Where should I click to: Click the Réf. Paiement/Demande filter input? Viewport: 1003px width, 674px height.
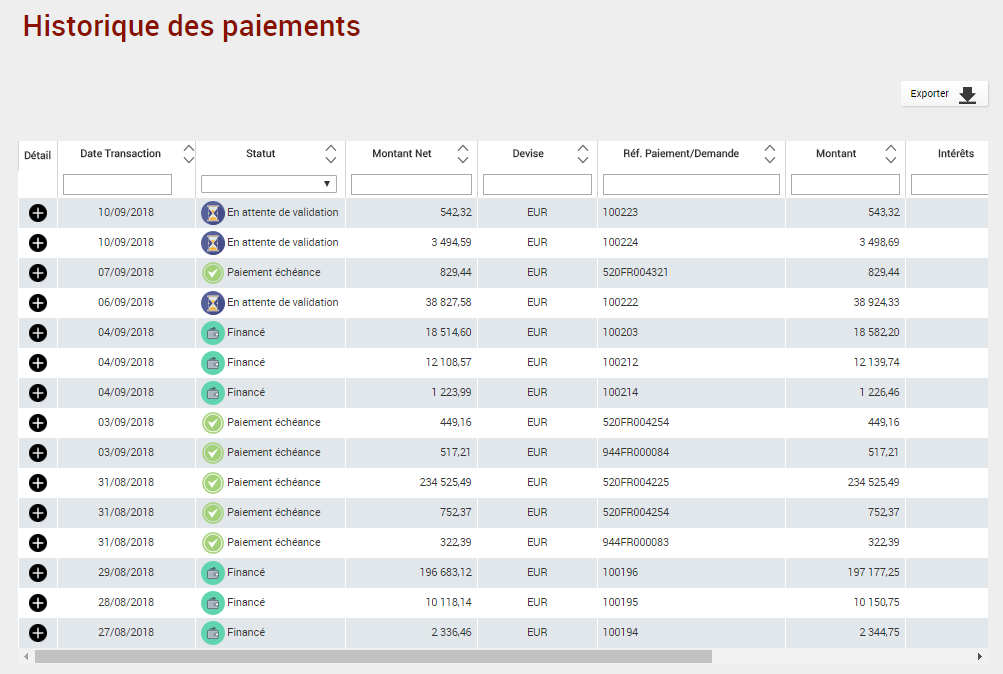point(691,185)
